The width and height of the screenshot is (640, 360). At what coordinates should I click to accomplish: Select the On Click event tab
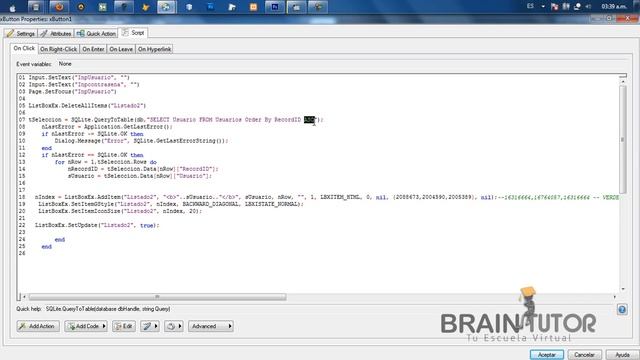pos(24,48)
